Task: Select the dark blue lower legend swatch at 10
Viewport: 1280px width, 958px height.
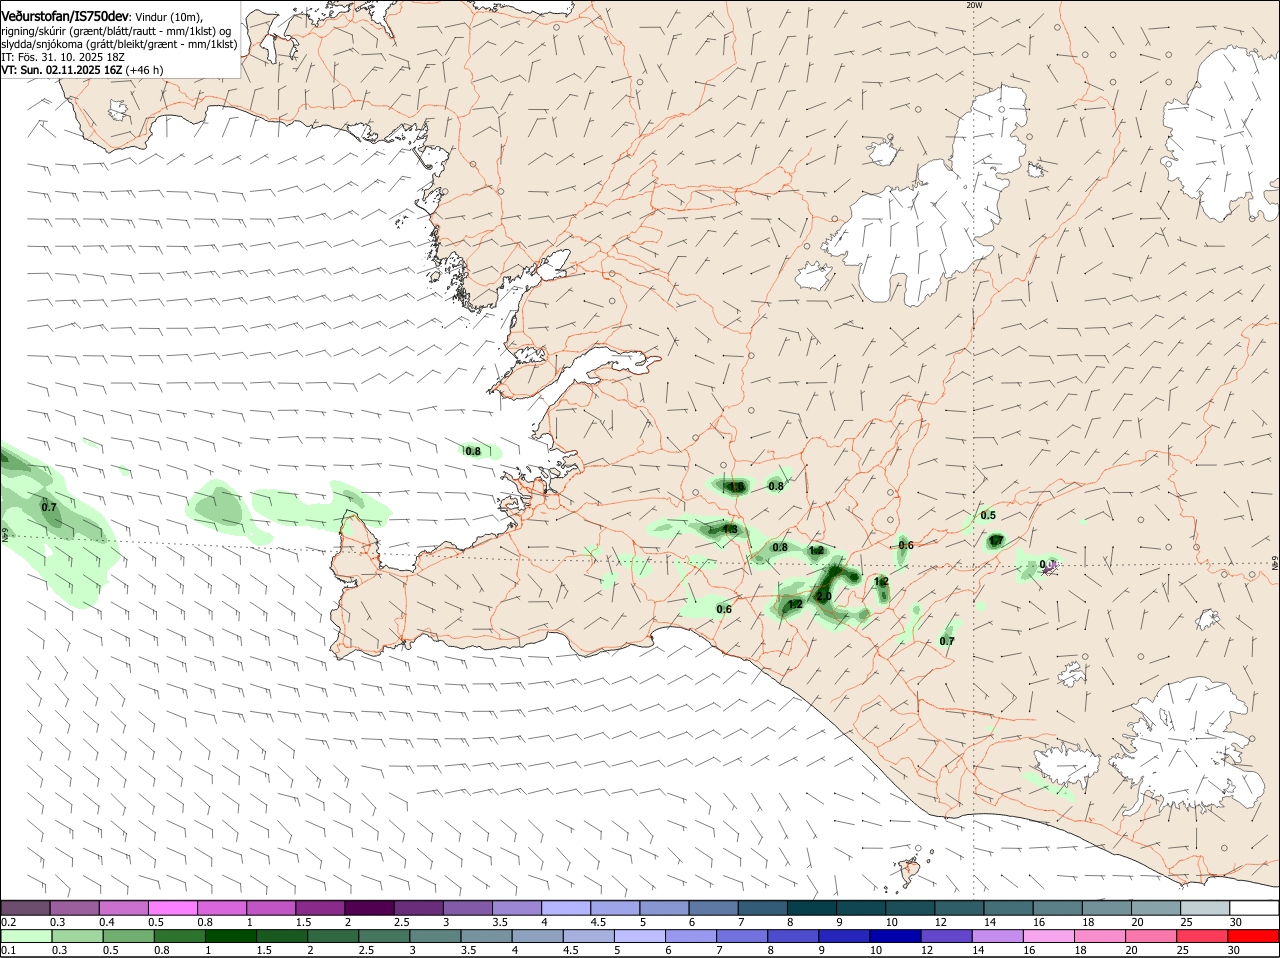Action: [895, 936]
